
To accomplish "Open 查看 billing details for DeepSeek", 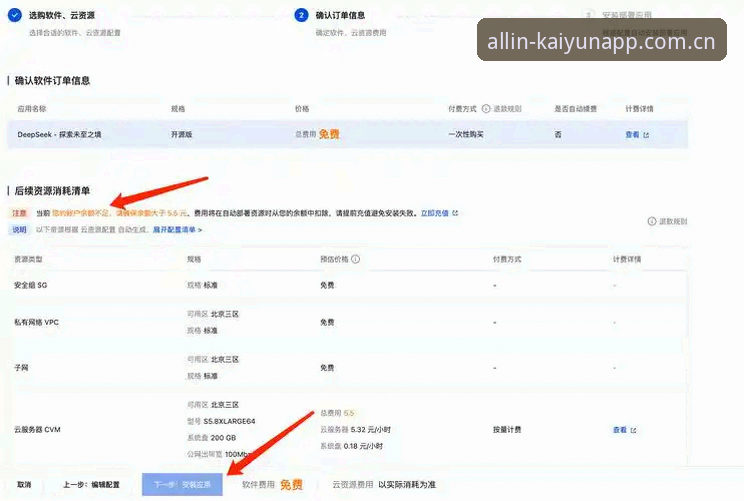I will point(632,135).
